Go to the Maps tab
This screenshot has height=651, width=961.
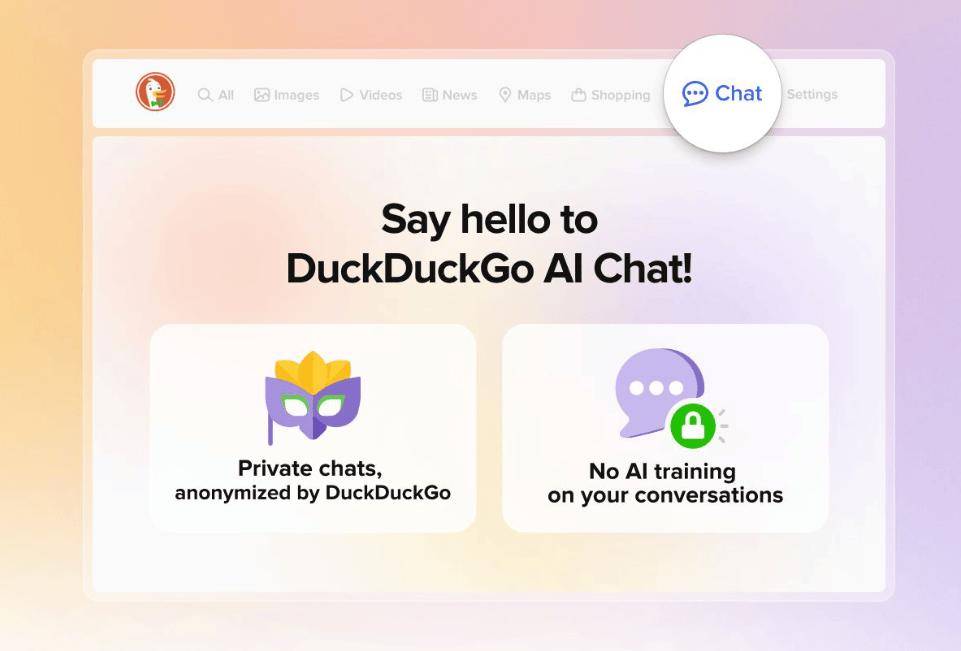525,94
